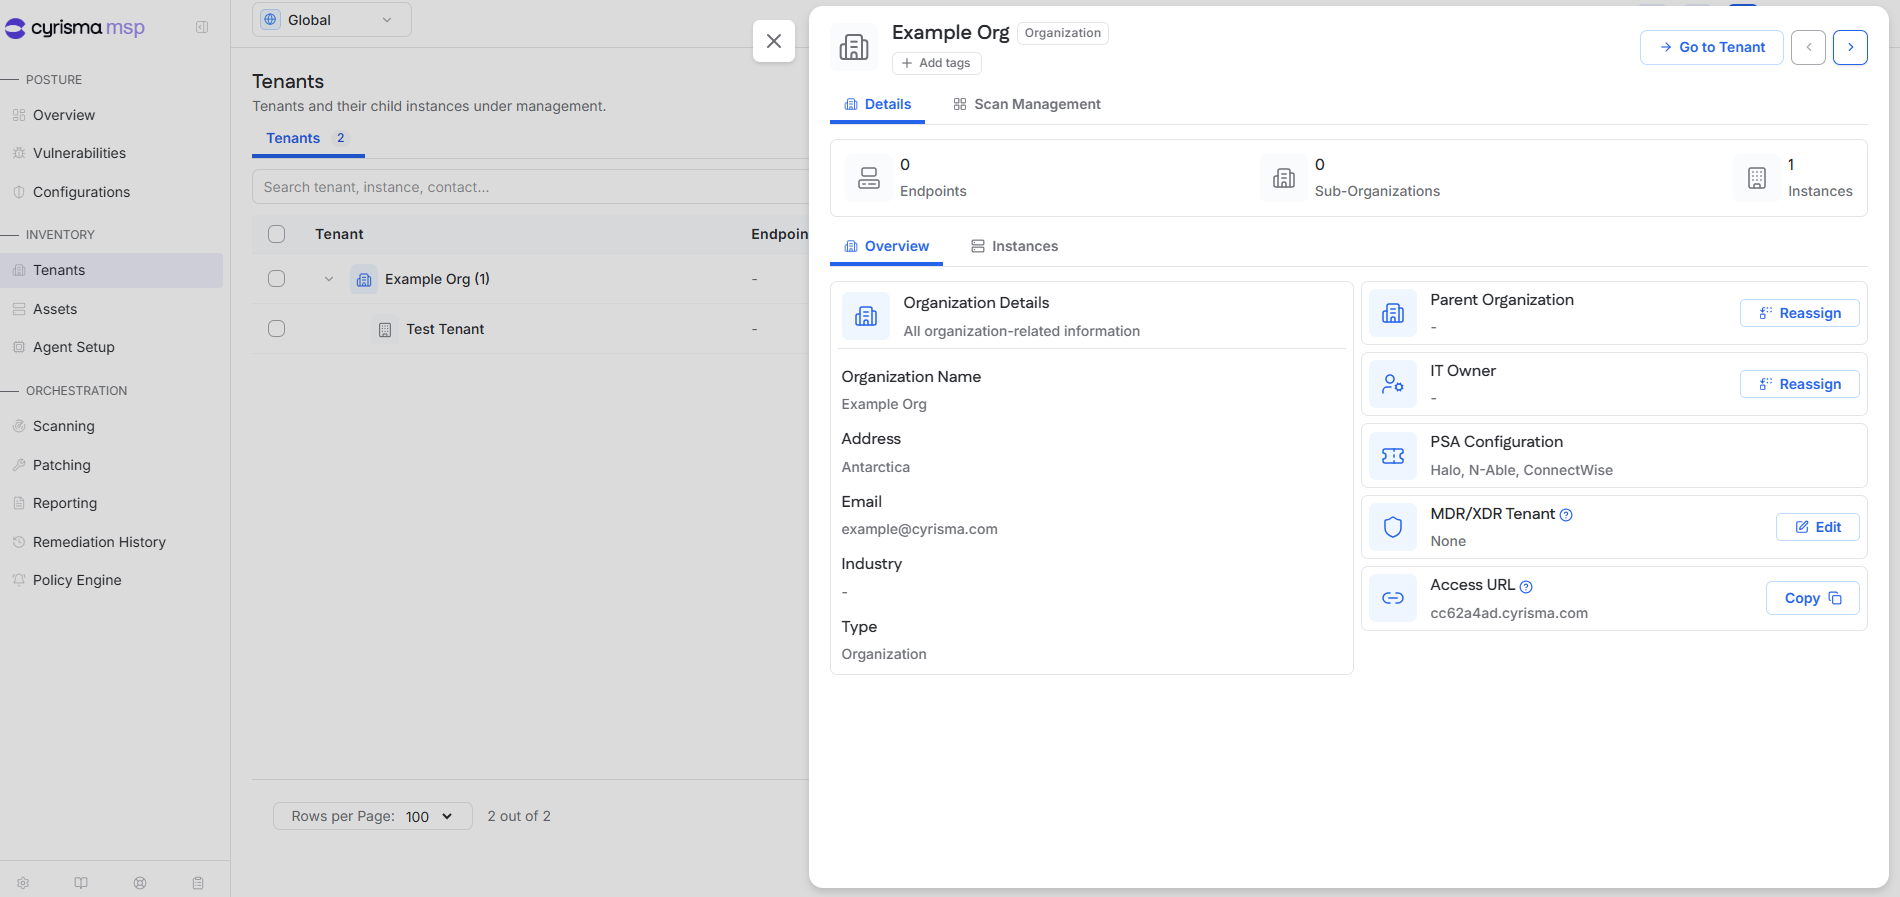Click the support lifebuoy icon in sidebar footer
1900x897 pixels.
[x=140, y=883]
